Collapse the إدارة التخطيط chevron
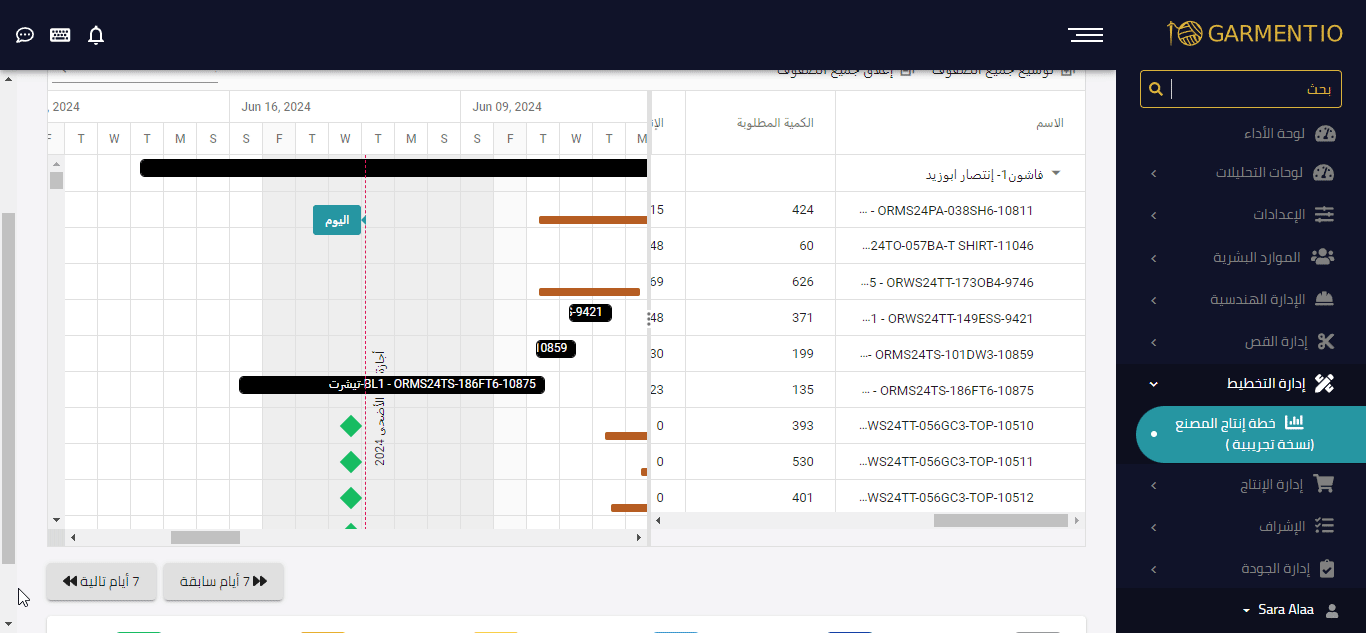Viewport: 1366px width, 633px height. pyautogui.click(x=1153, y=384)
